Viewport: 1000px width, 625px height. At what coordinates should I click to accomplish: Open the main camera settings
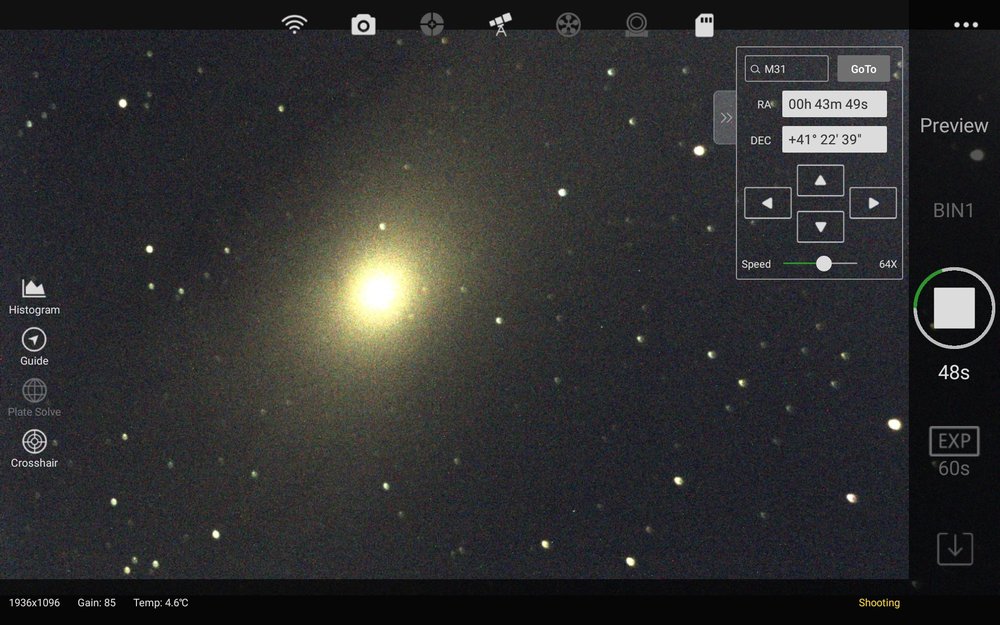coord(362,24)
